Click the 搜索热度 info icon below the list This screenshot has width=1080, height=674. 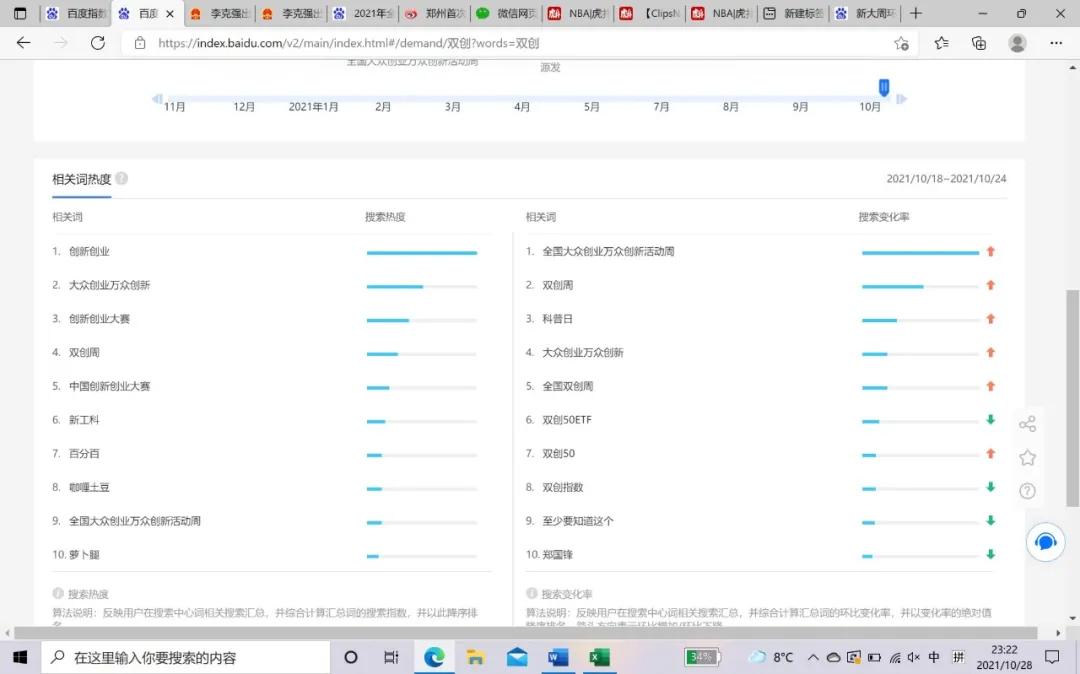pos(58,593)
